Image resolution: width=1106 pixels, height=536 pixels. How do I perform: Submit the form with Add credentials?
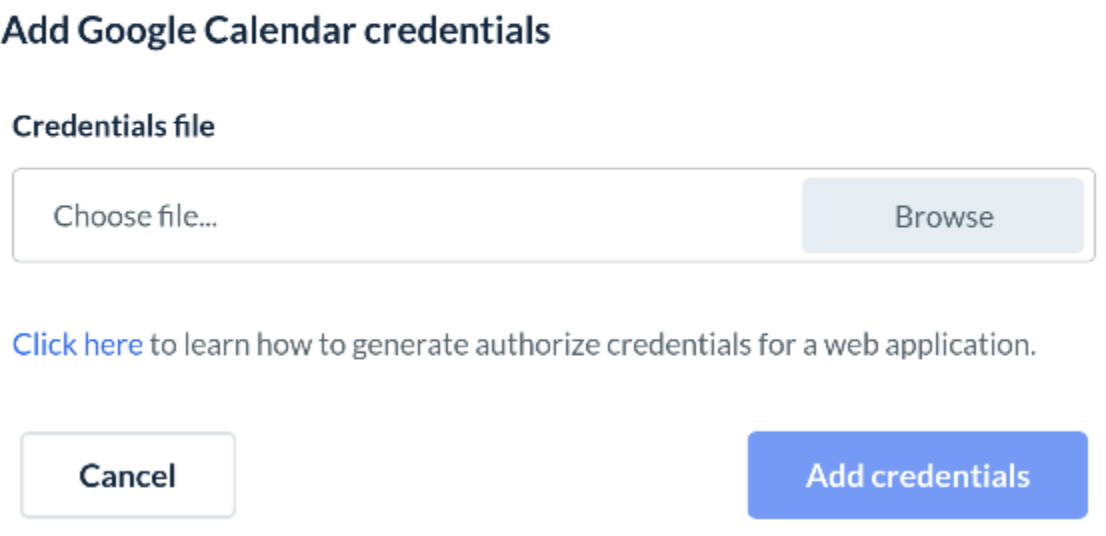pos(917,475)
